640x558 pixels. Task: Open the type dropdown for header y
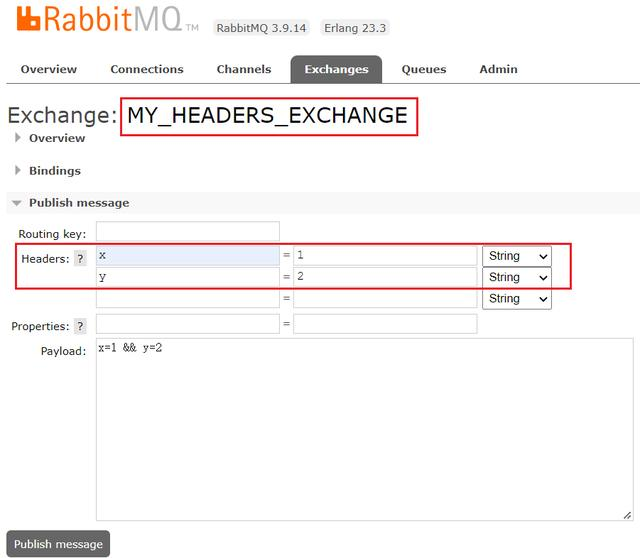(516, 277)
